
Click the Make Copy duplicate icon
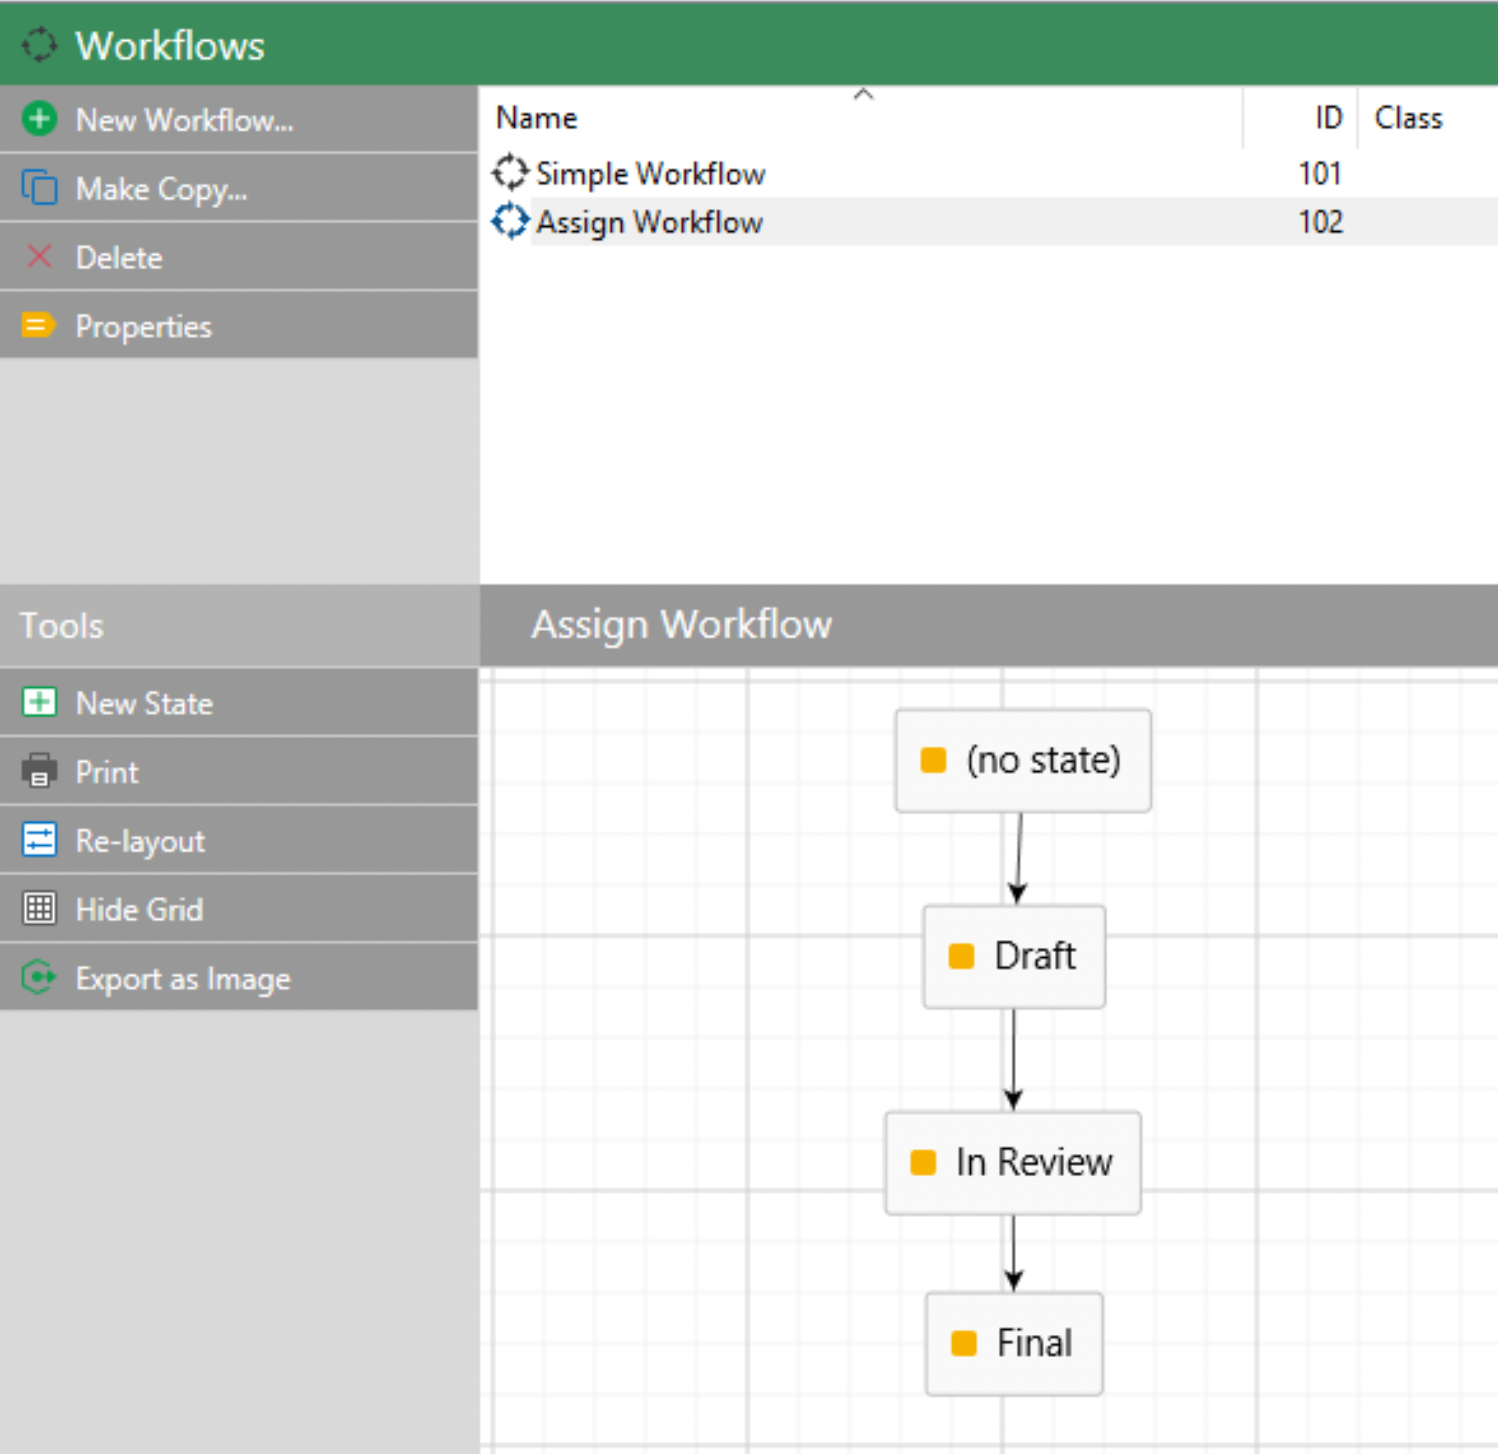pos(39,188)
